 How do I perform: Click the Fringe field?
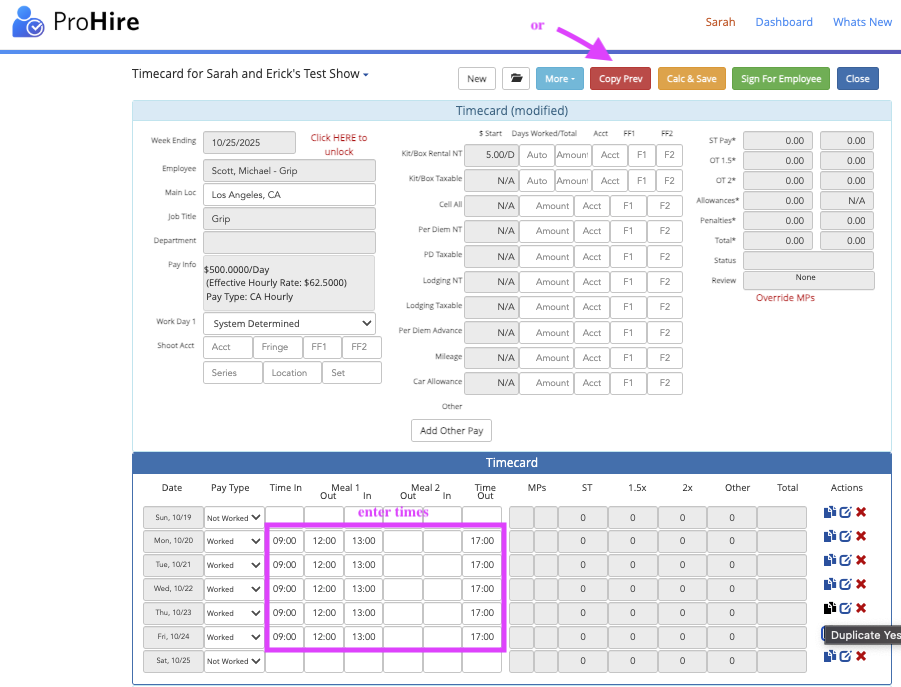(278, 347)
